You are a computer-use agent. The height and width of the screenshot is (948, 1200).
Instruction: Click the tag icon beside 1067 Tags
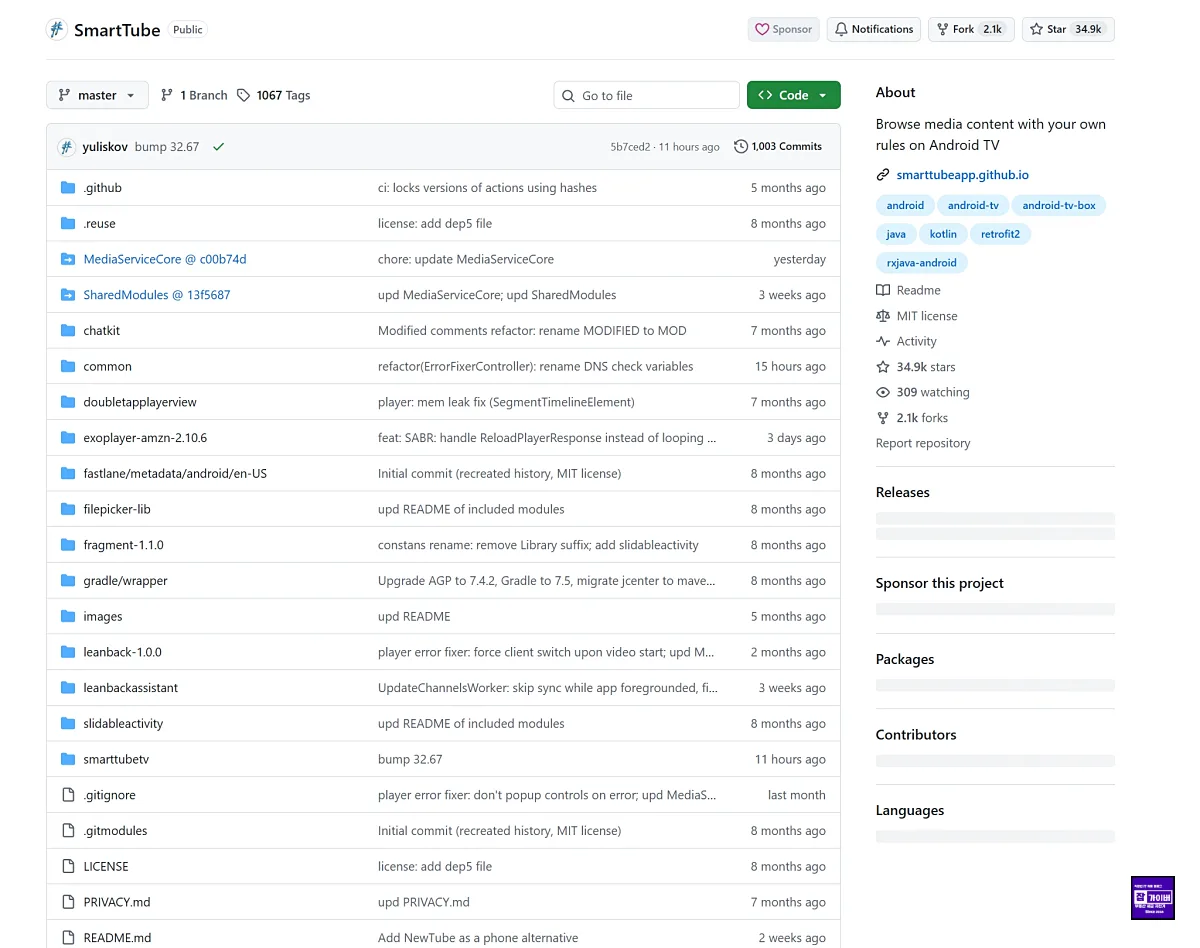pos(244,95)
